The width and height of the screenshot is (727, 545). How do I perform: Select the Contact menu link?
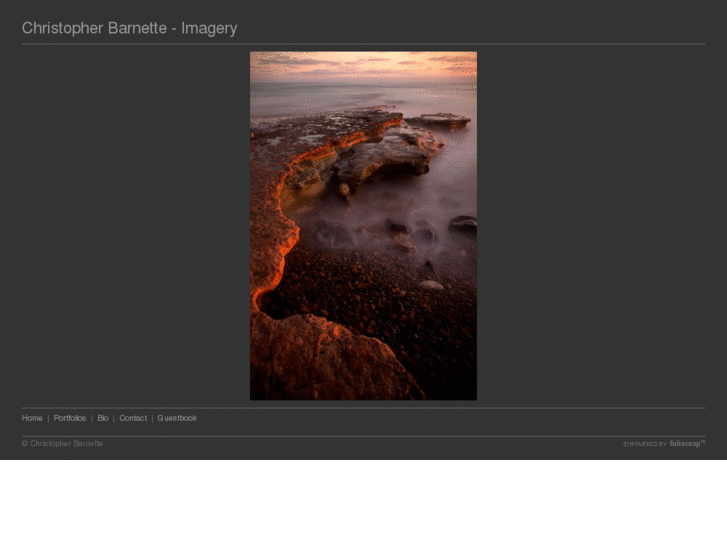[x=133, y=418]
